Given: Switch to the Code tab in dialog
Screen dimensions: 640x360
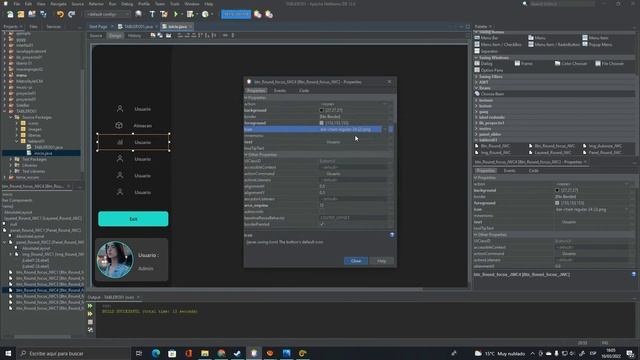Looking at the screenshot, I should (x=304, y=91).
